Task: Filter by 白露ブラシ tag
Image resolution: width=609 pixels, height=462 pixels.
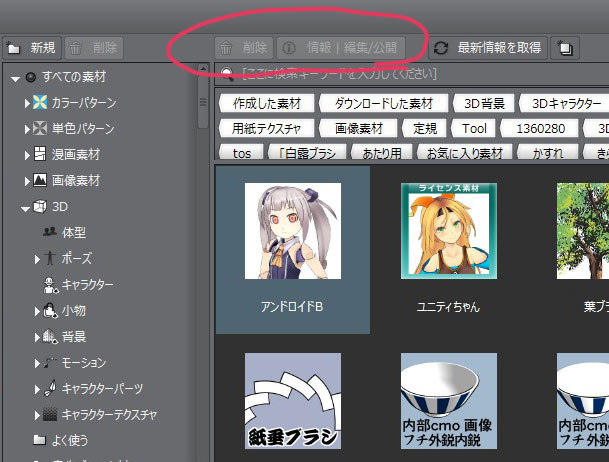Action: click(x=308, y=152)
